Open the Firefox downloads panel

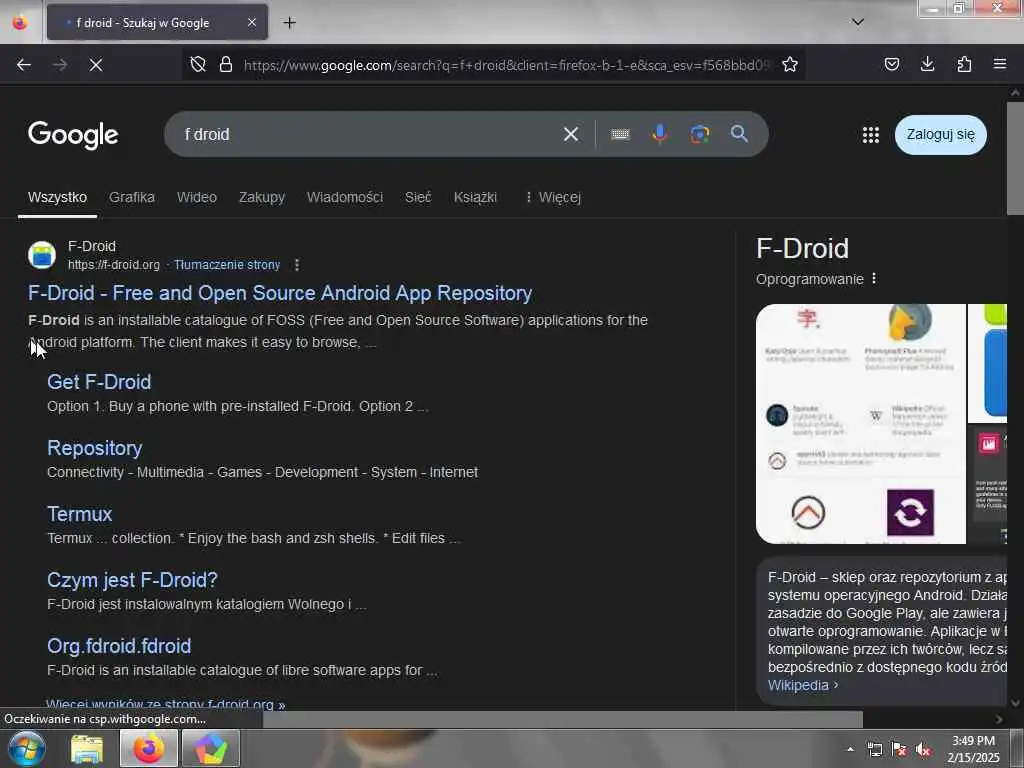pos(927,64)
